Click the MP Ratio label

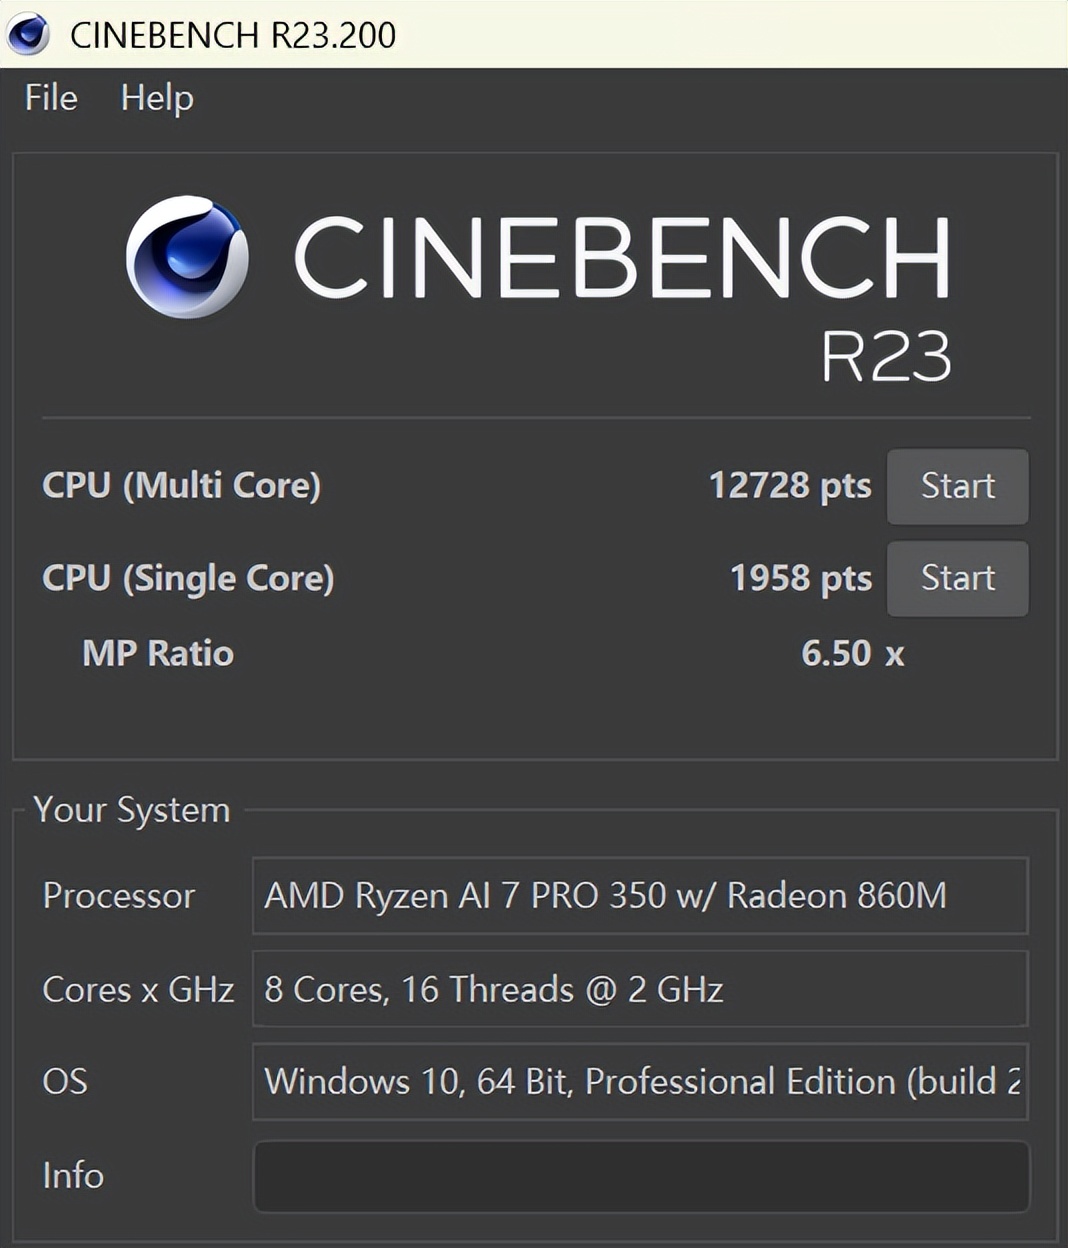click(x=158, y=653)
